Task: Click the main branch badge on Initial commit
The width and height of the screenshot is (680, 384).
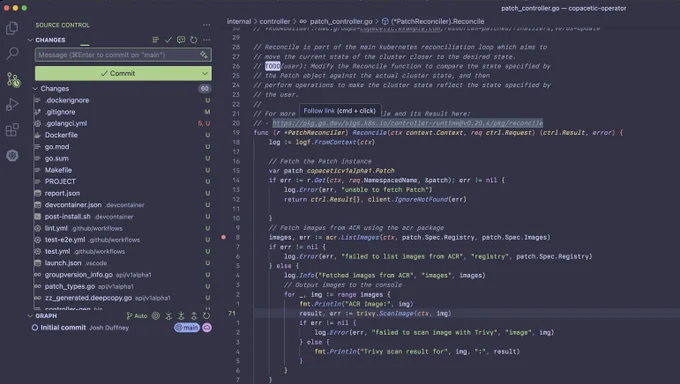Action: point(187,328)
